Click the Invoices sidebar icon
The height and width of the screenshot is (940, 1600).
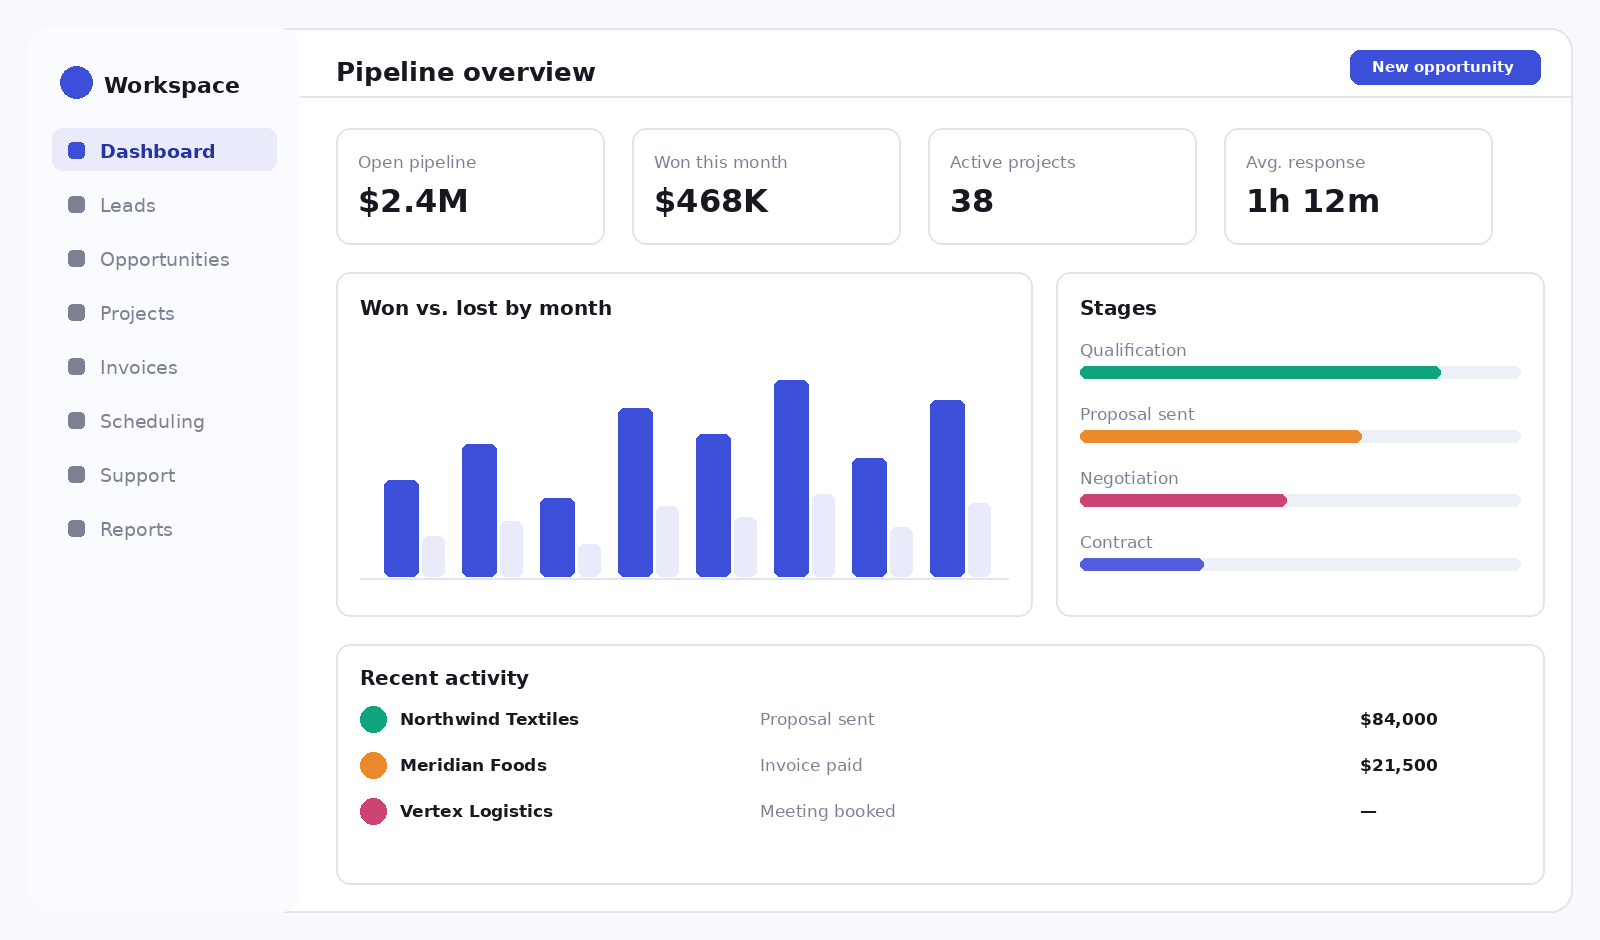pos(76,367)
